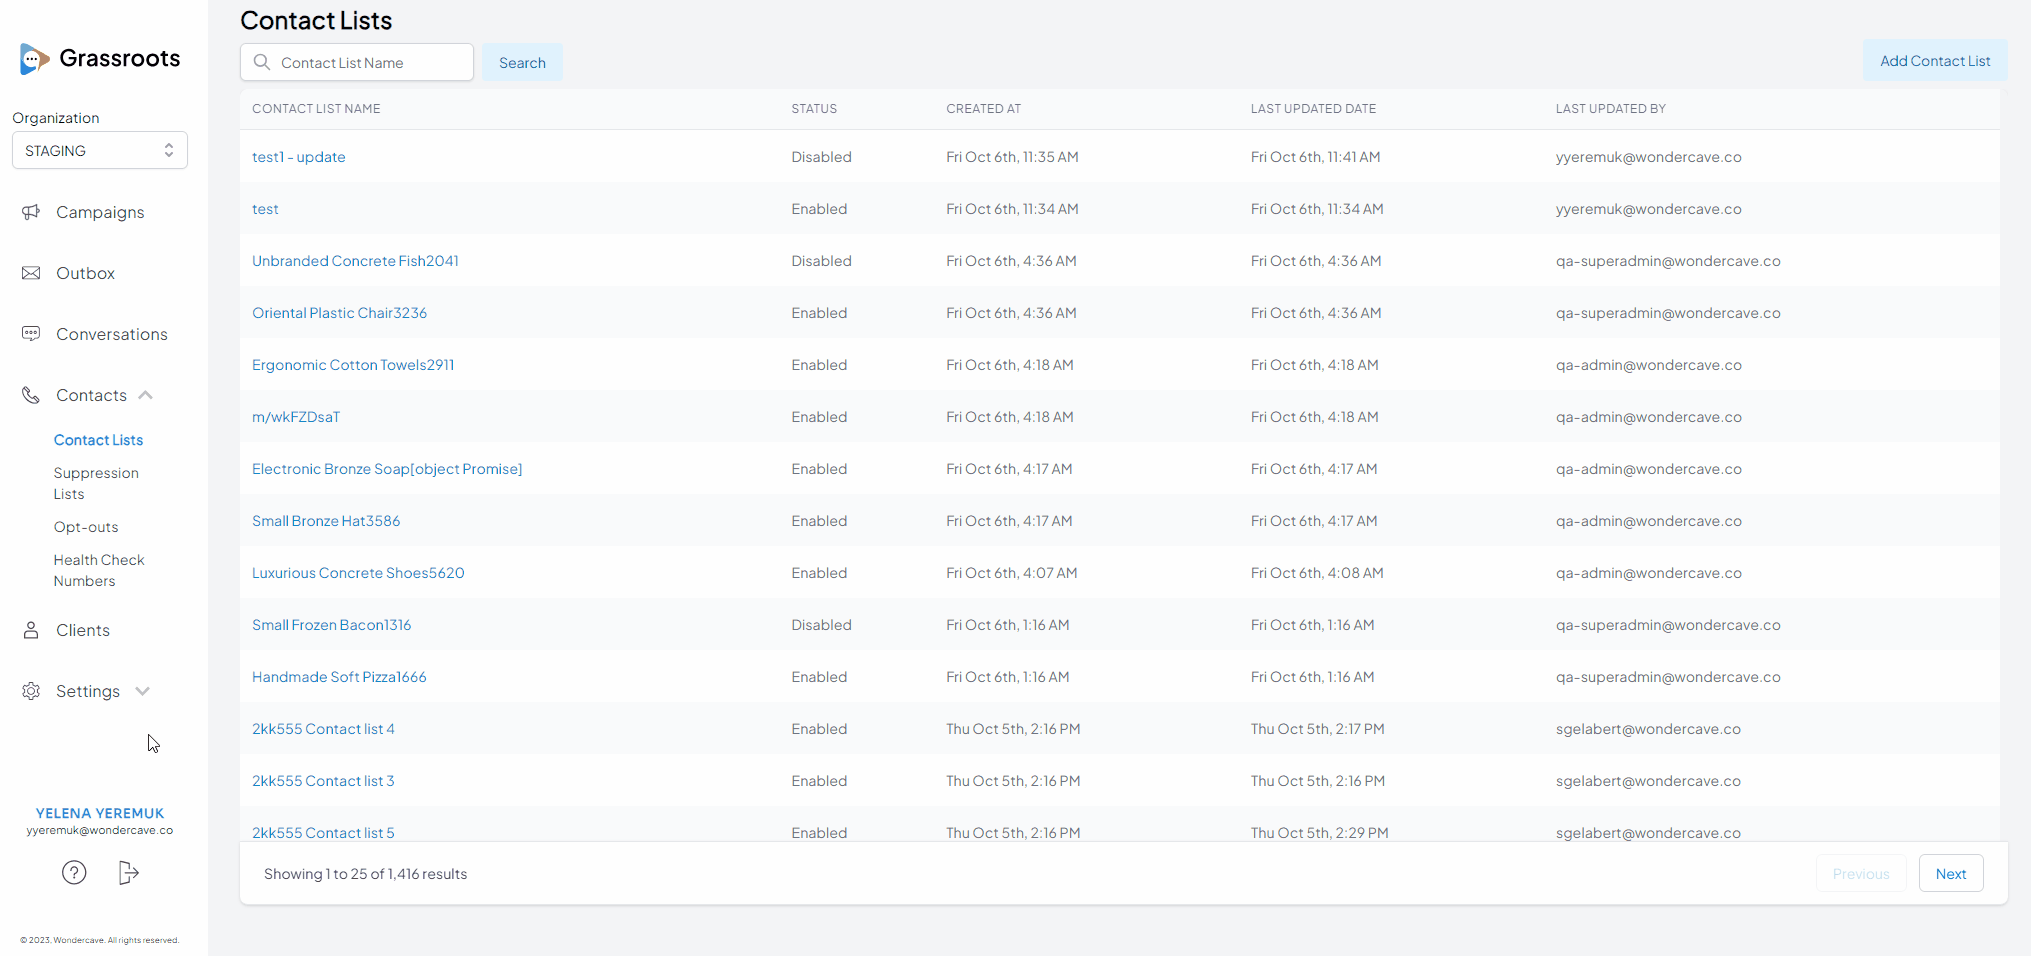
Task: Open 'Handmade Soft Pizza1666' contact list
Action: click(339, 677)
